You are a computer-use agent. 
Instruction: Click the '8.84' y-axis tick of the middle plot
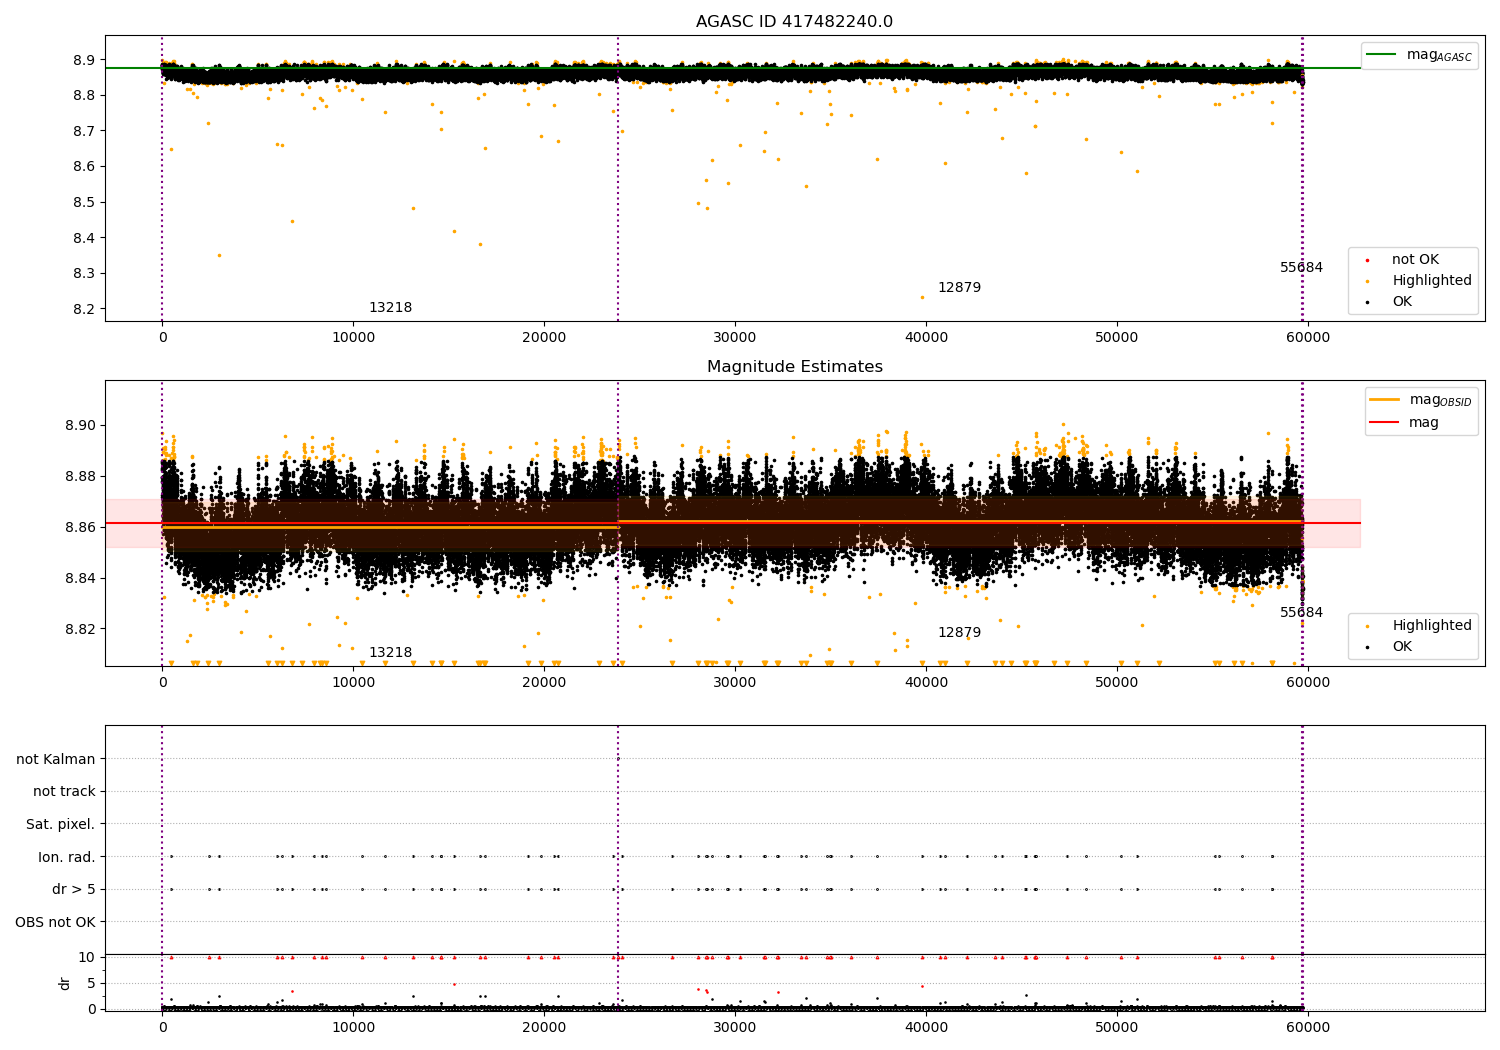coord(80,578)
